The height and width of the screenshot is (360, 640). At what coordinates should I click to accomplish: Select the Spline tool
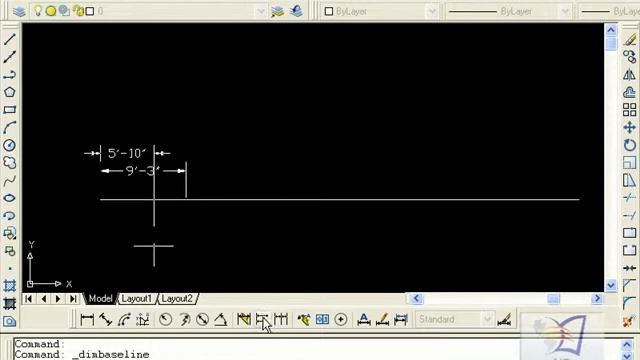9,180
